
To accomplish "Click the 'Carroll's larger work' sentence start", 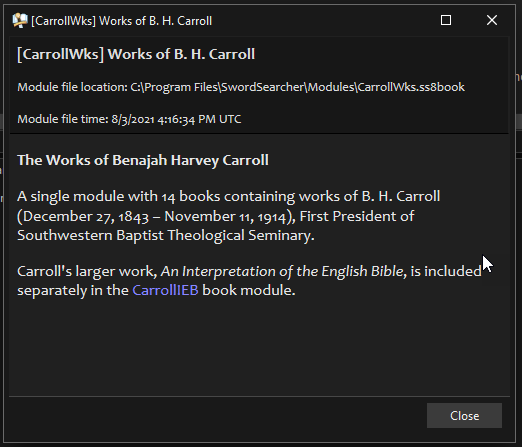I will pos(87,271).
